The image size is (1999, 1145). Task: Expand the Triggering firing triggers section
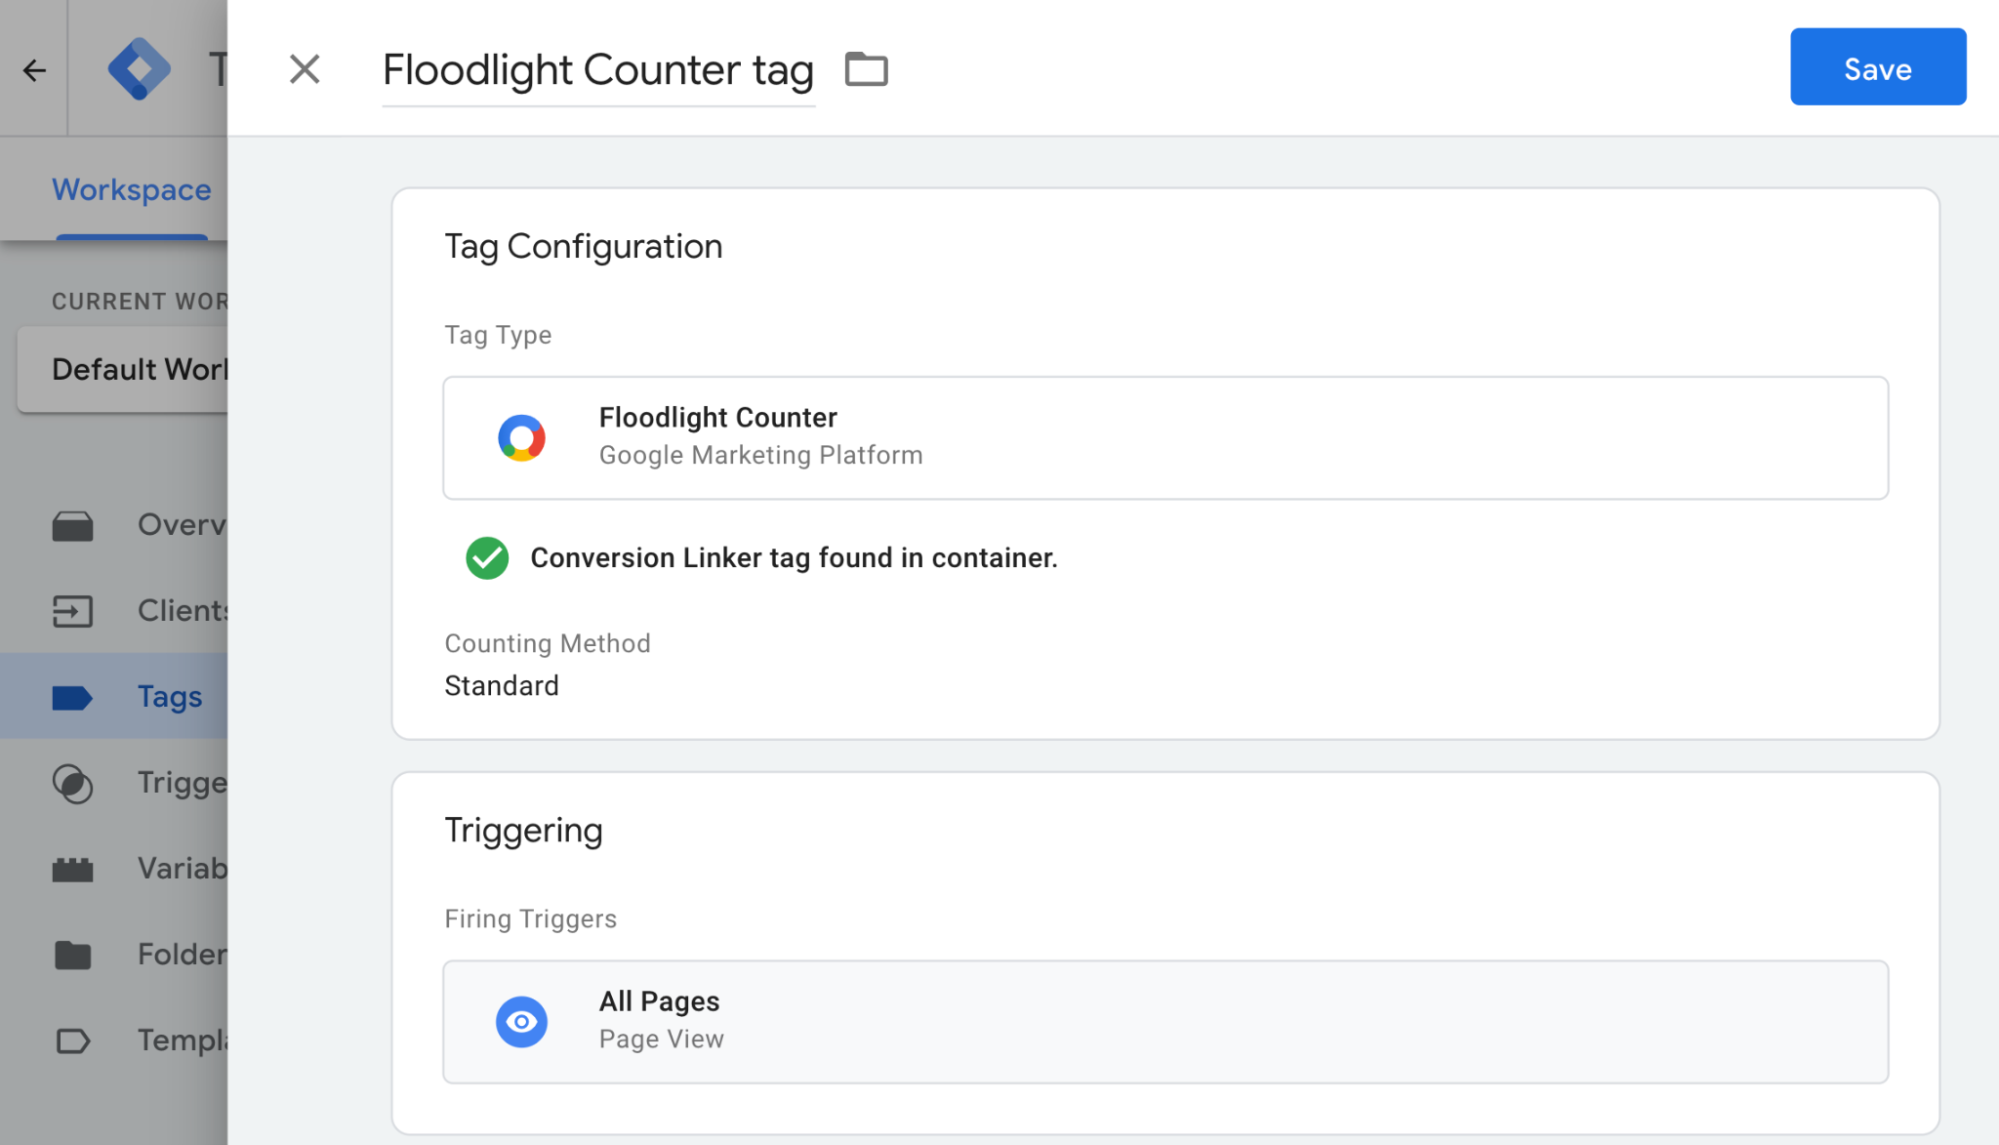[1164, 829]
